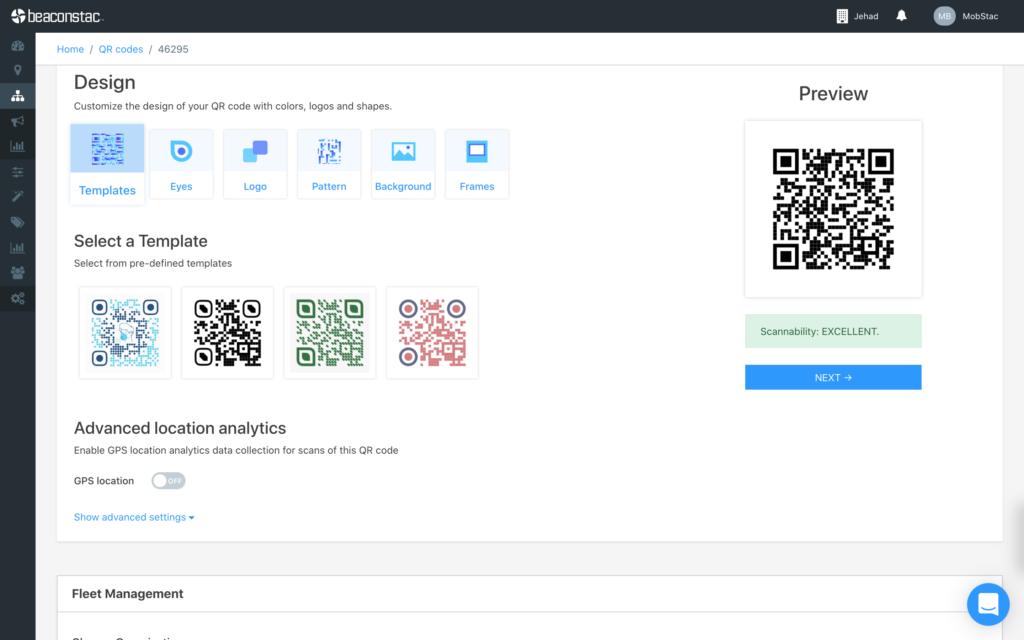Click the NEXT button
1024x640 pixels.
(833, 377)
